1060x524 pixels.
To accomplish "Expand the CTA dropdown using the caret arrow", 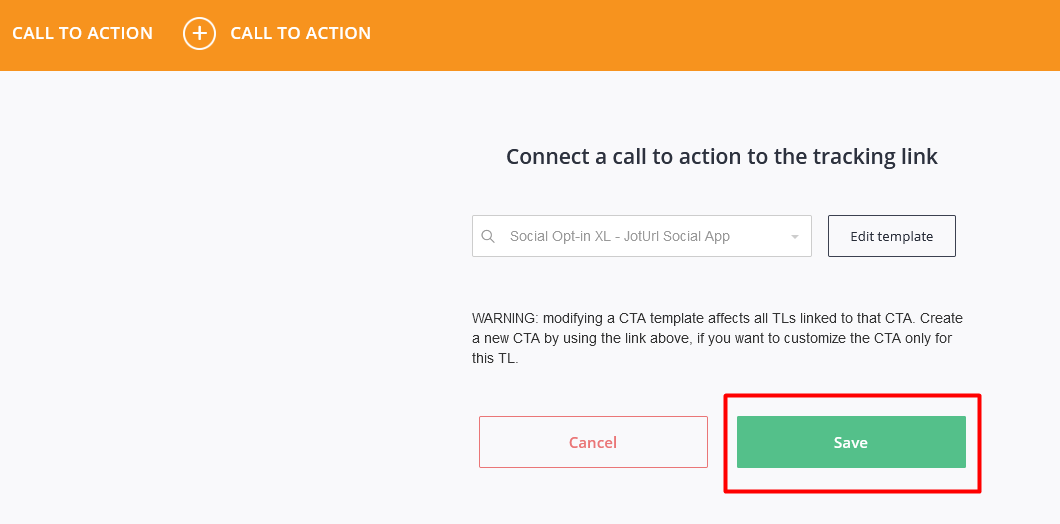I will click(794, 237).
